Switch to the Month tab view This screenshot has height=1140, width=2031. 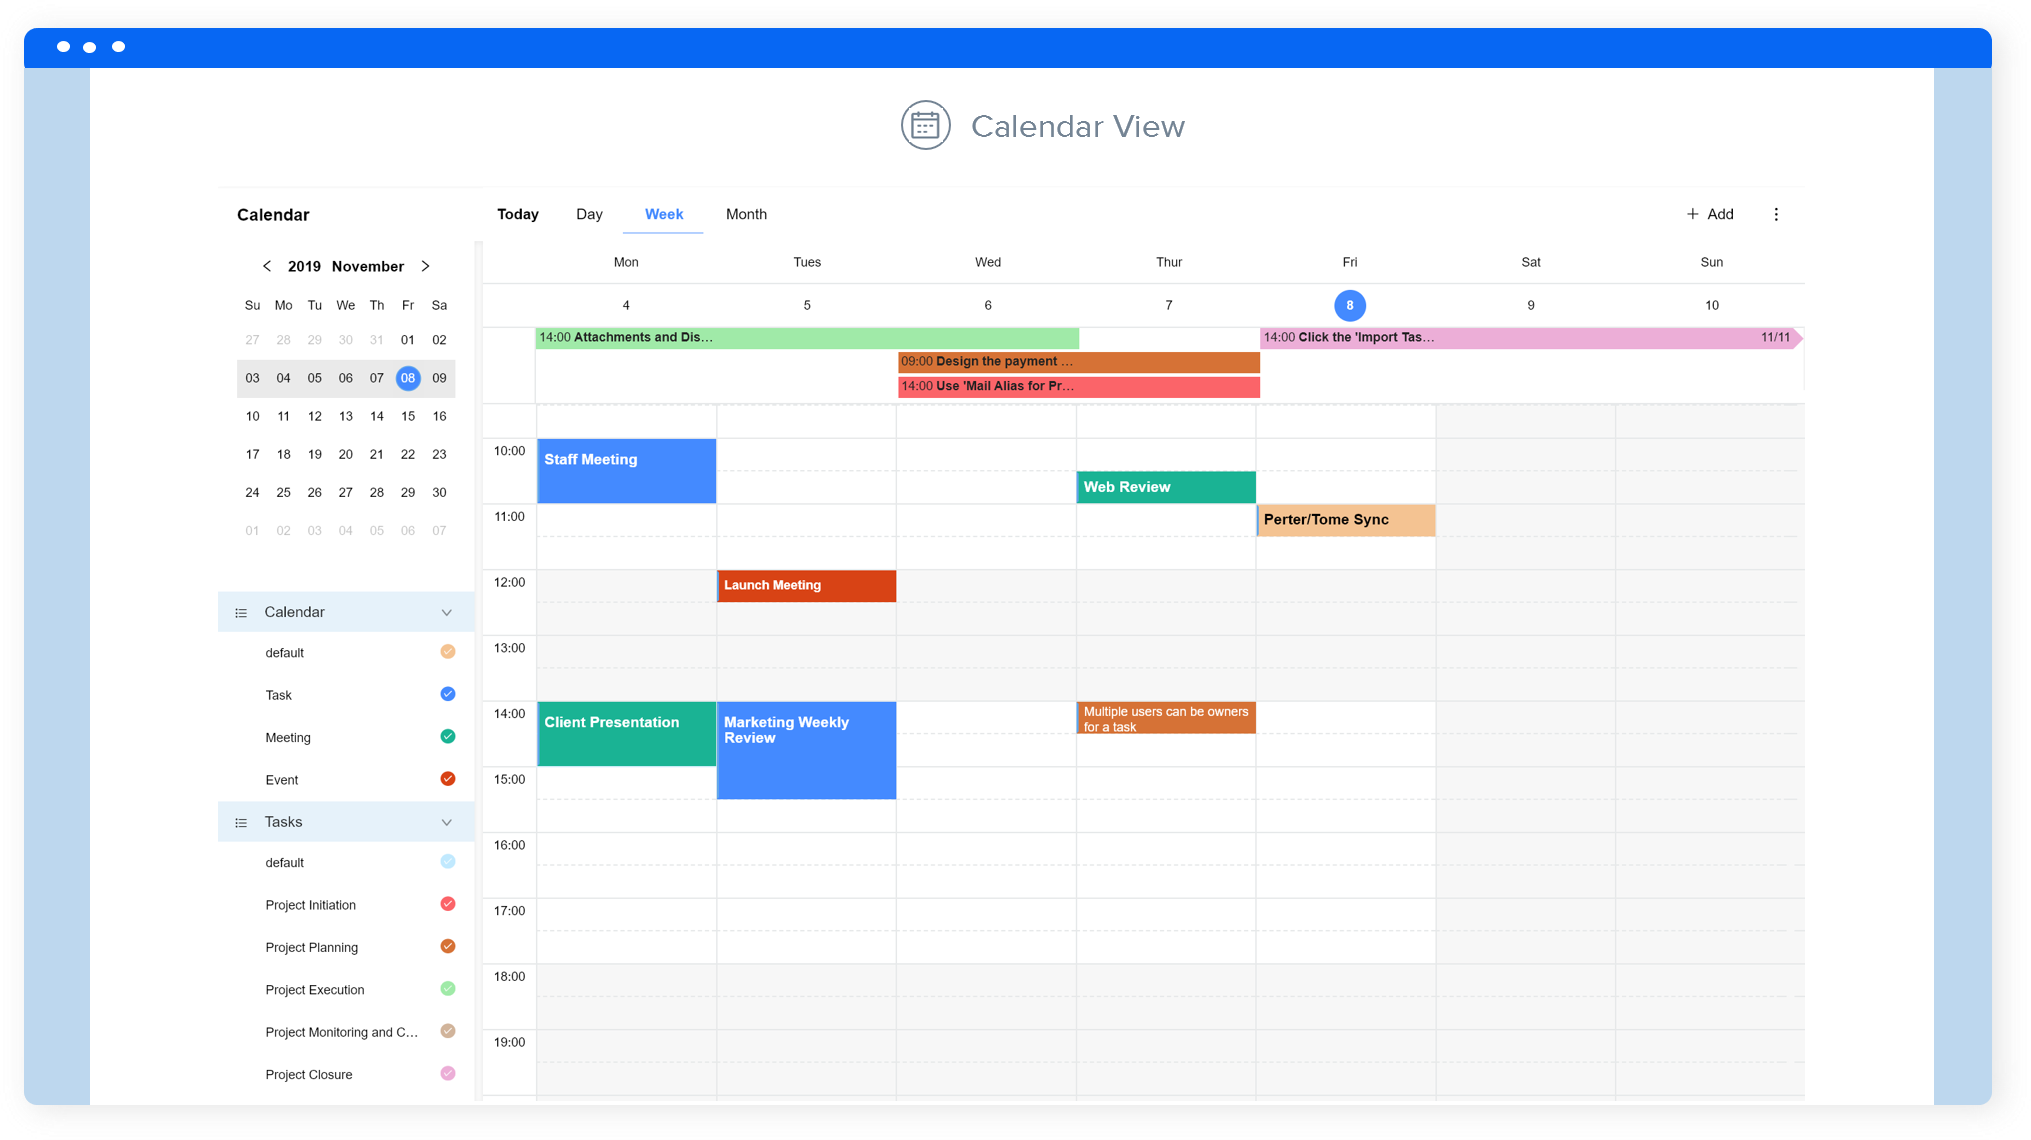(x=746, y=213)
